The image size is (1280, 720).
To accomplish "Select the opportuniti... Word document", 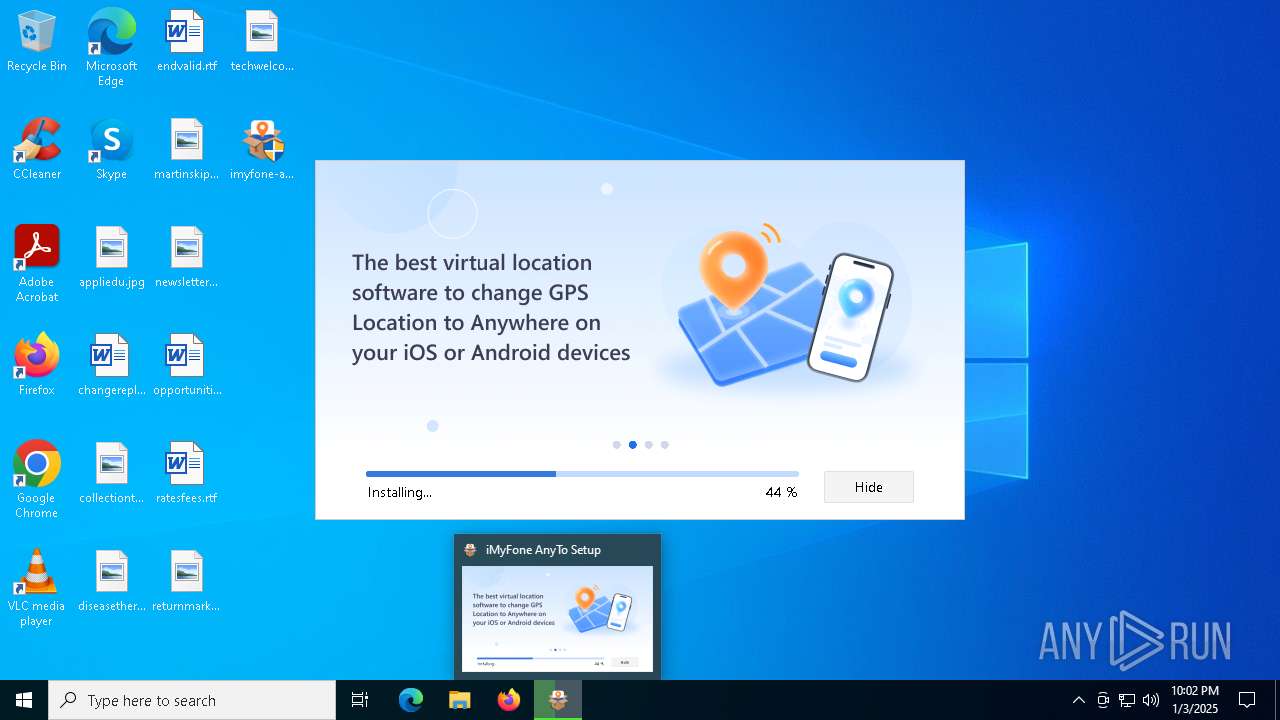I will click(x=187, y=366).
